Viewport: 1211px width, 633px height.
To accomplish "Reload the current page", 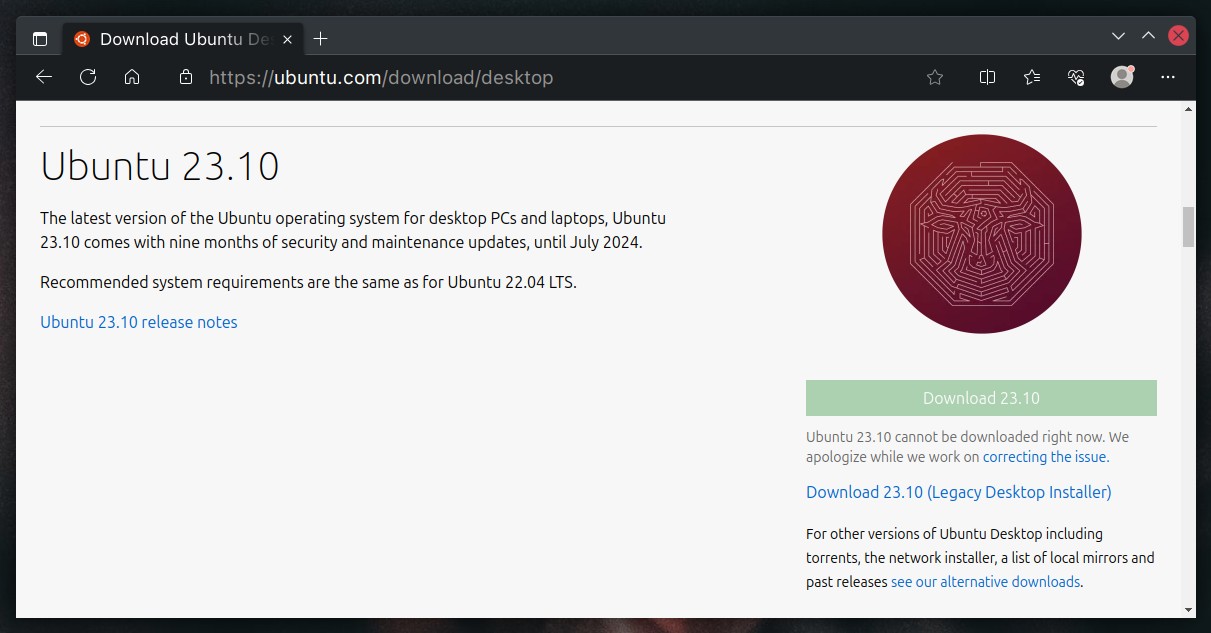I will [88, 77].
